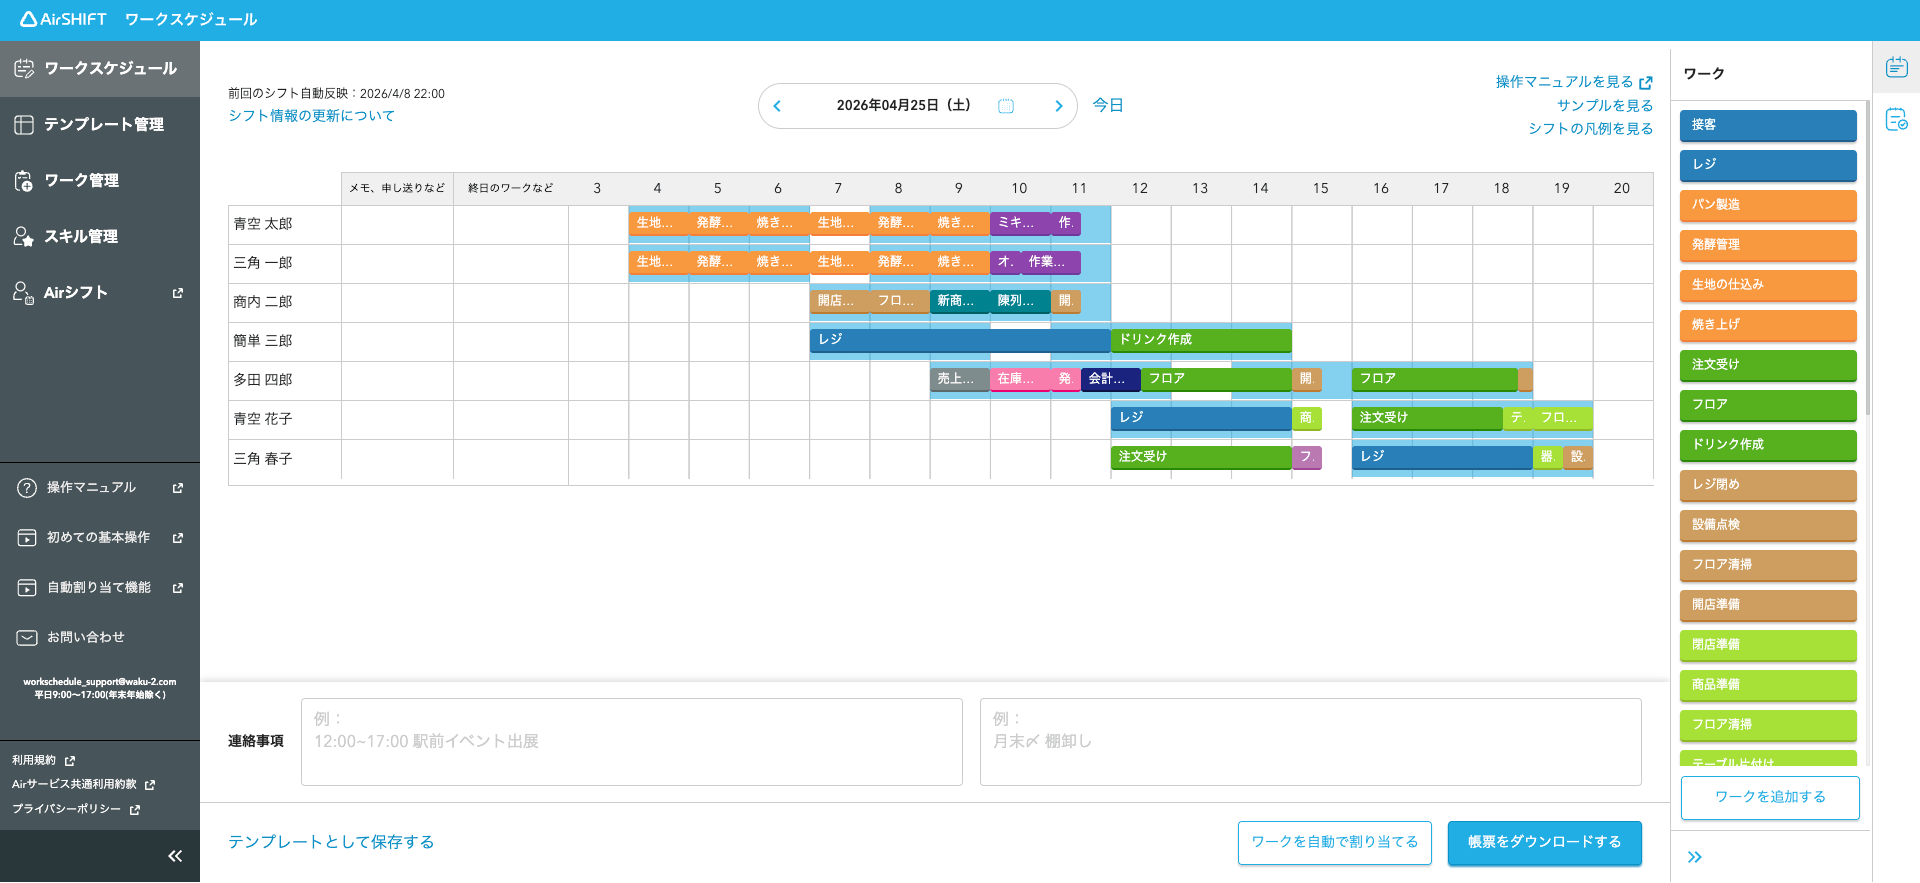
Task: Select the 焼き上げ work swatch
Action: [x=1768, y=325]
